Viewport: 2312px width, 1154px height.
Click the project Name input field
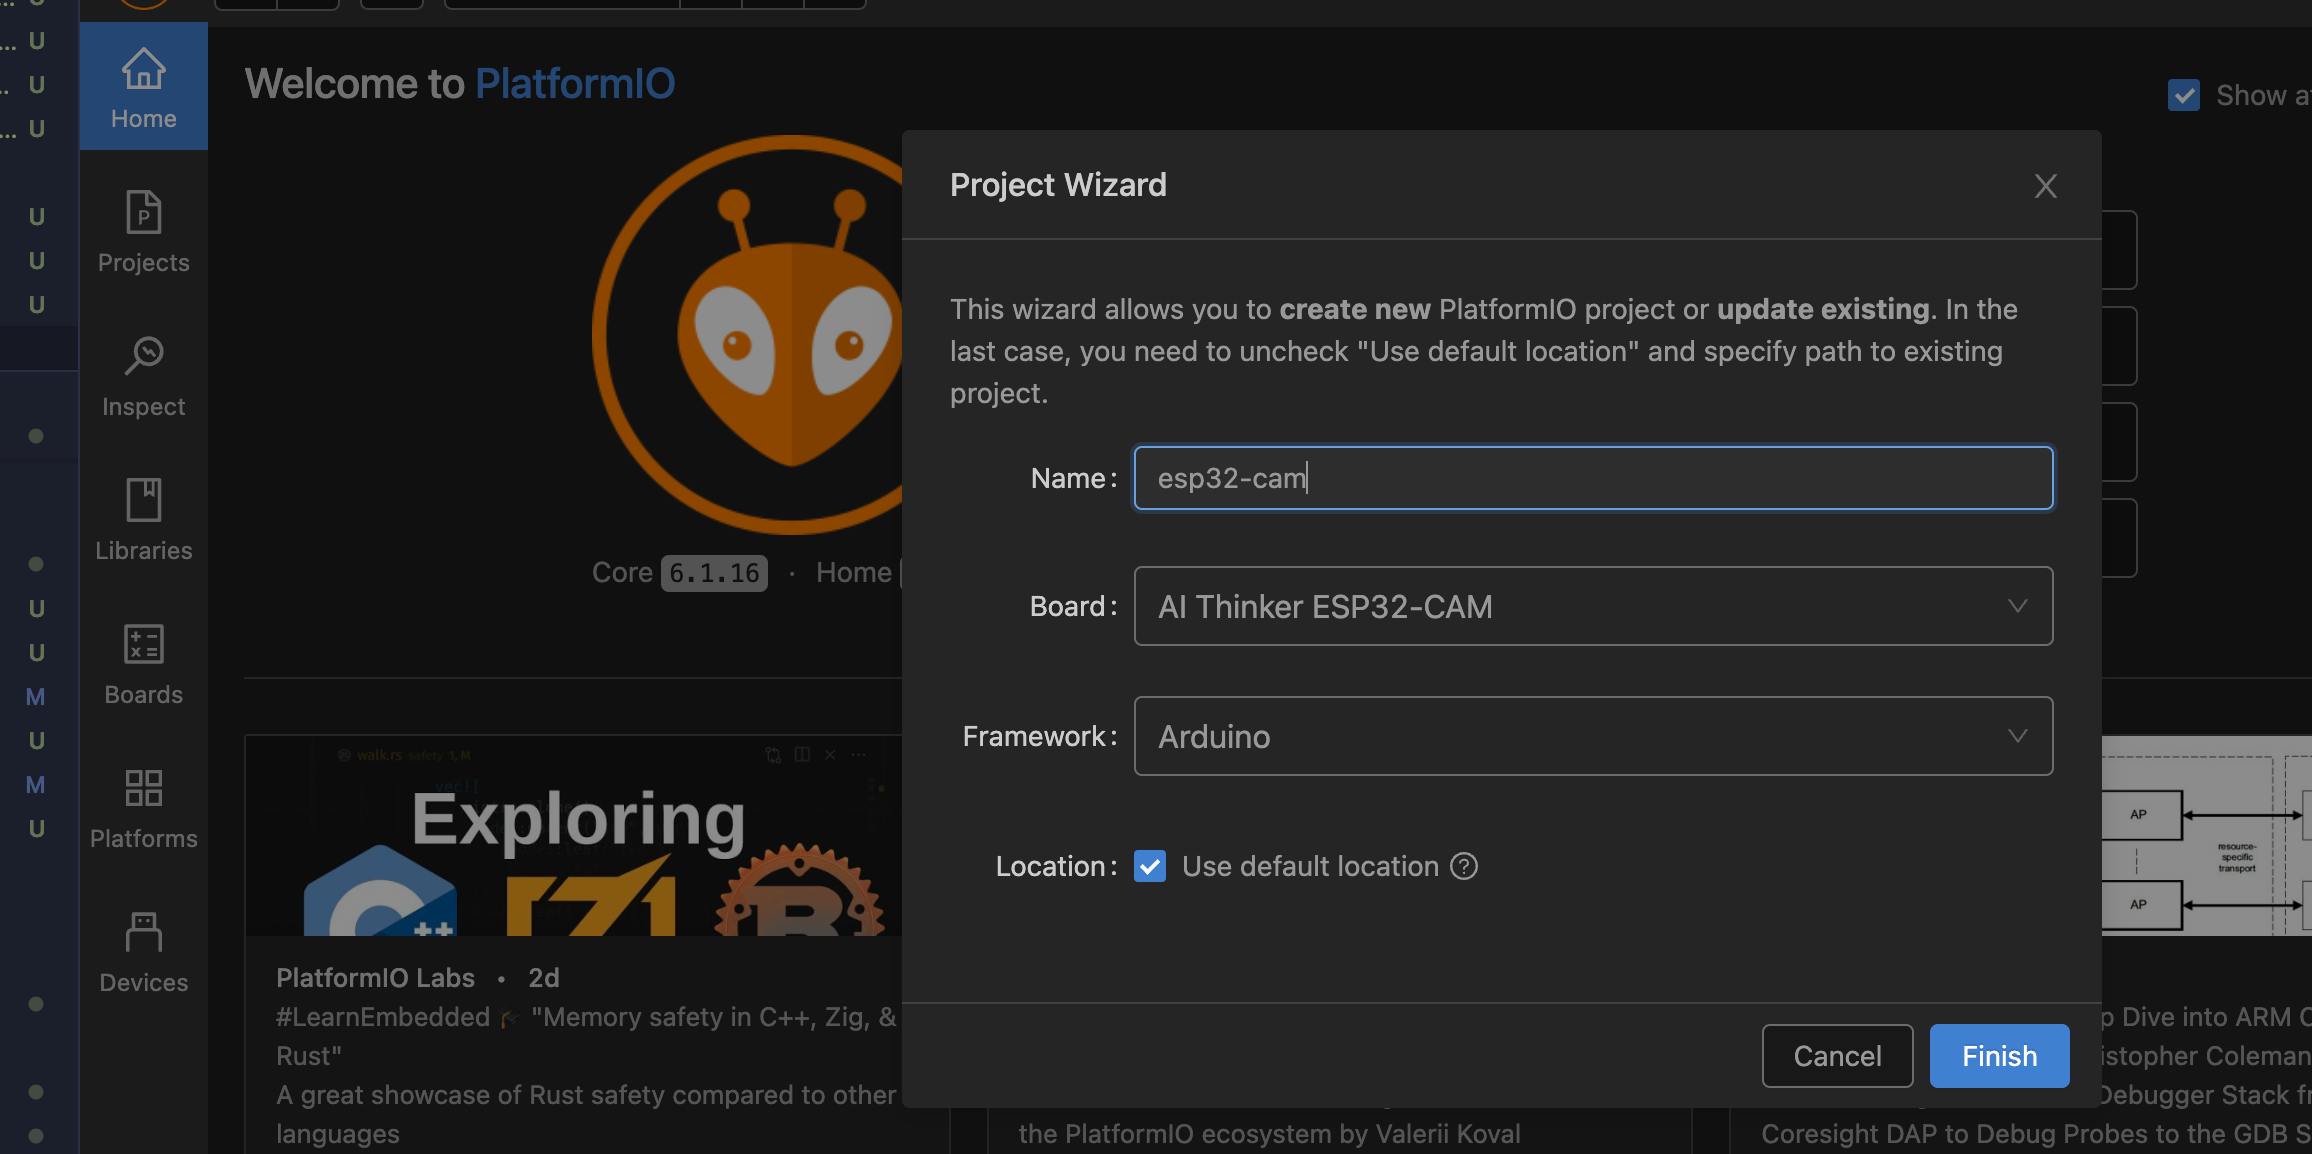coord(1592,479)
